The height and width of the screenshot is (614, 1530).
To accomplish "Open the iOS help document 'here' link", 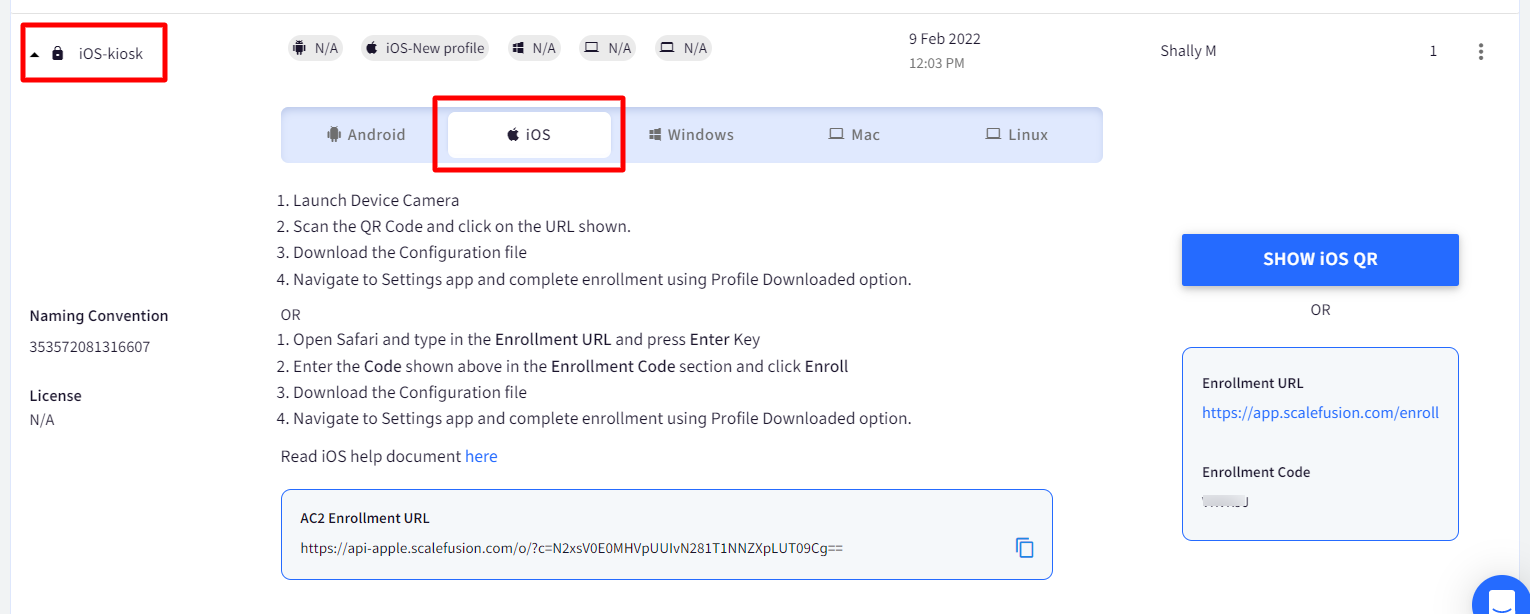I will click(481, 457).
